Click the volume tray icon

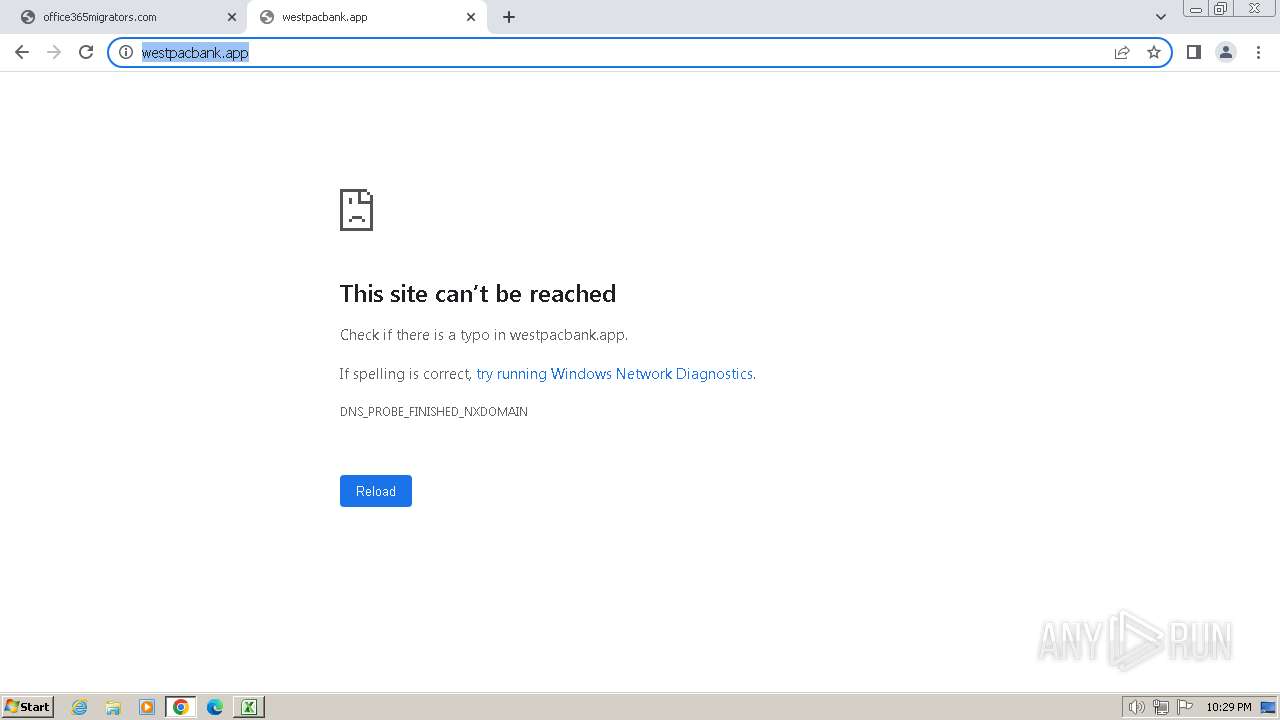pyautogui.click(x=1137, y=707)
